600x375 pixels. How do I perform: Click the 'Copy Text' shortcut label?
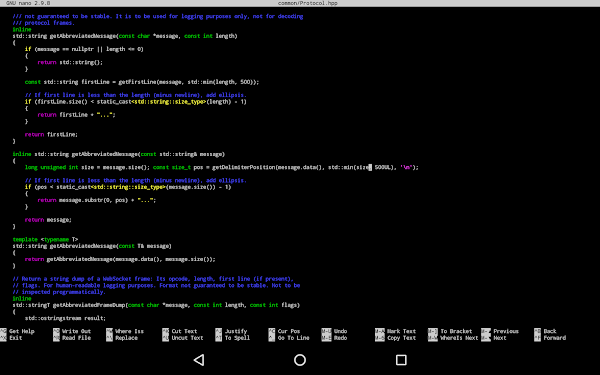coord(401,338)
